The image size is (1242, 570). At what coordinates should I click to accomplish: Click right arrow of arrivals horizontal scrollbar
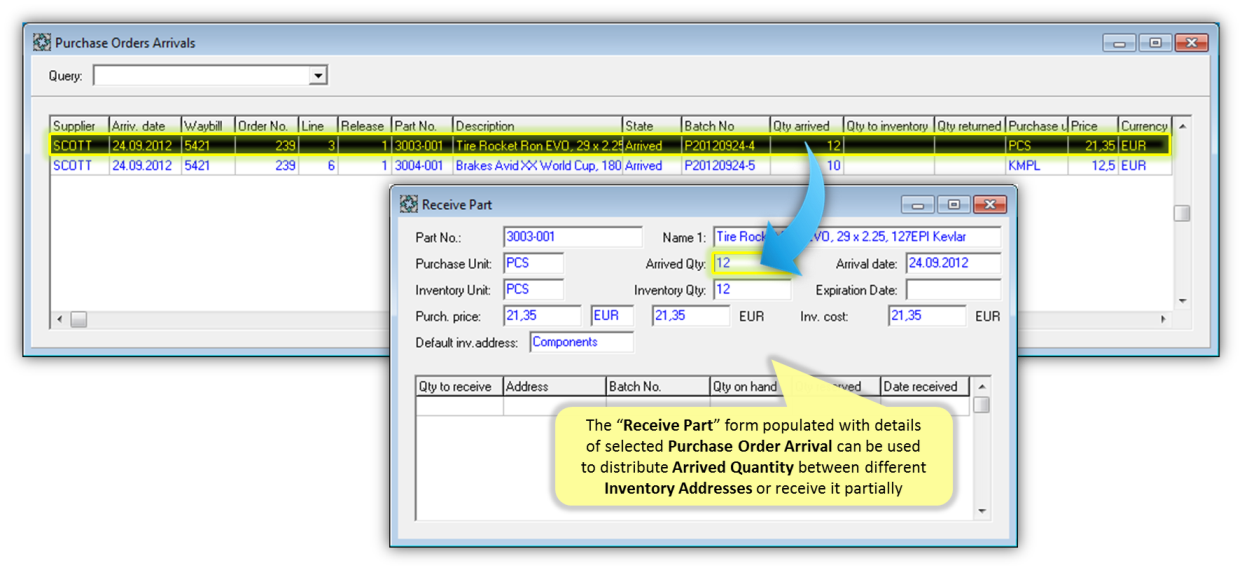[1162, 319]
